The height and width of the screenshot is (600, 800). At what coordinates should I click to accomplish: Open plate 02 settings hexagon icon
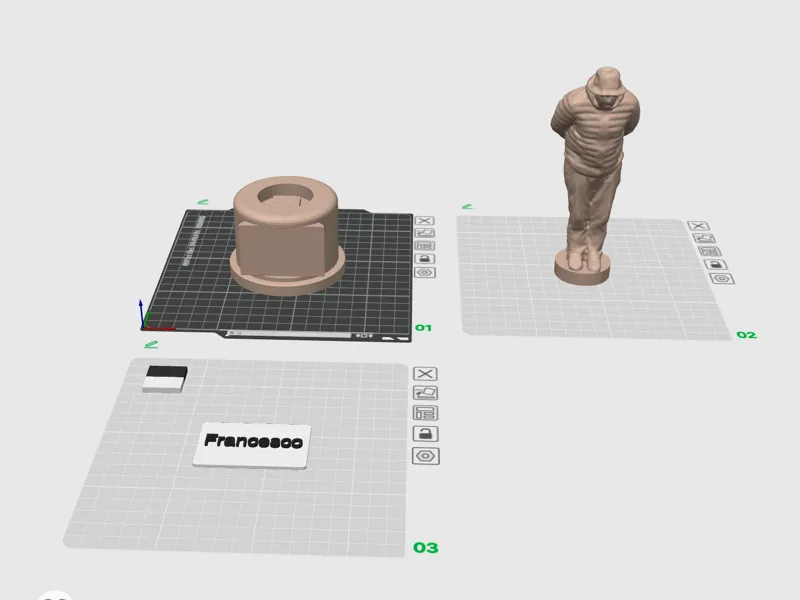coord(722,279)
